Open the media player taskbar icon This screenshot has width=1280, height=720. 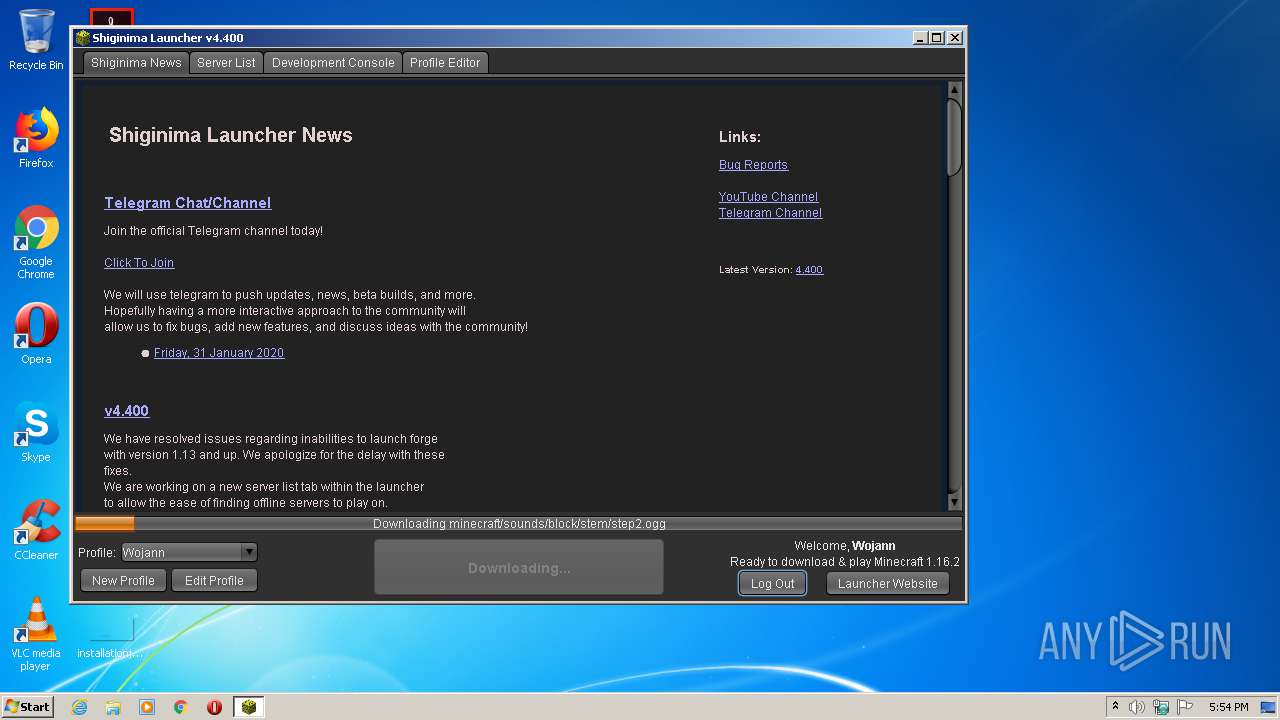(x=147, y=707)
